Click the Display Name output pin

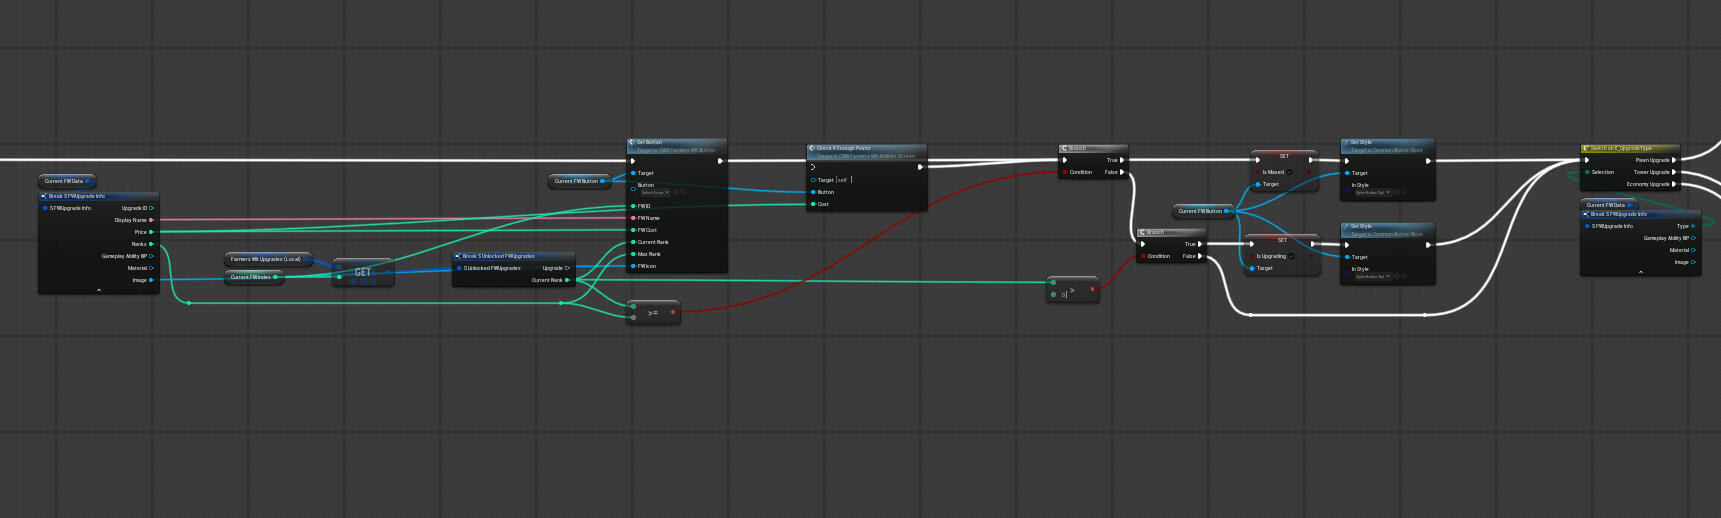pos(151,220)
